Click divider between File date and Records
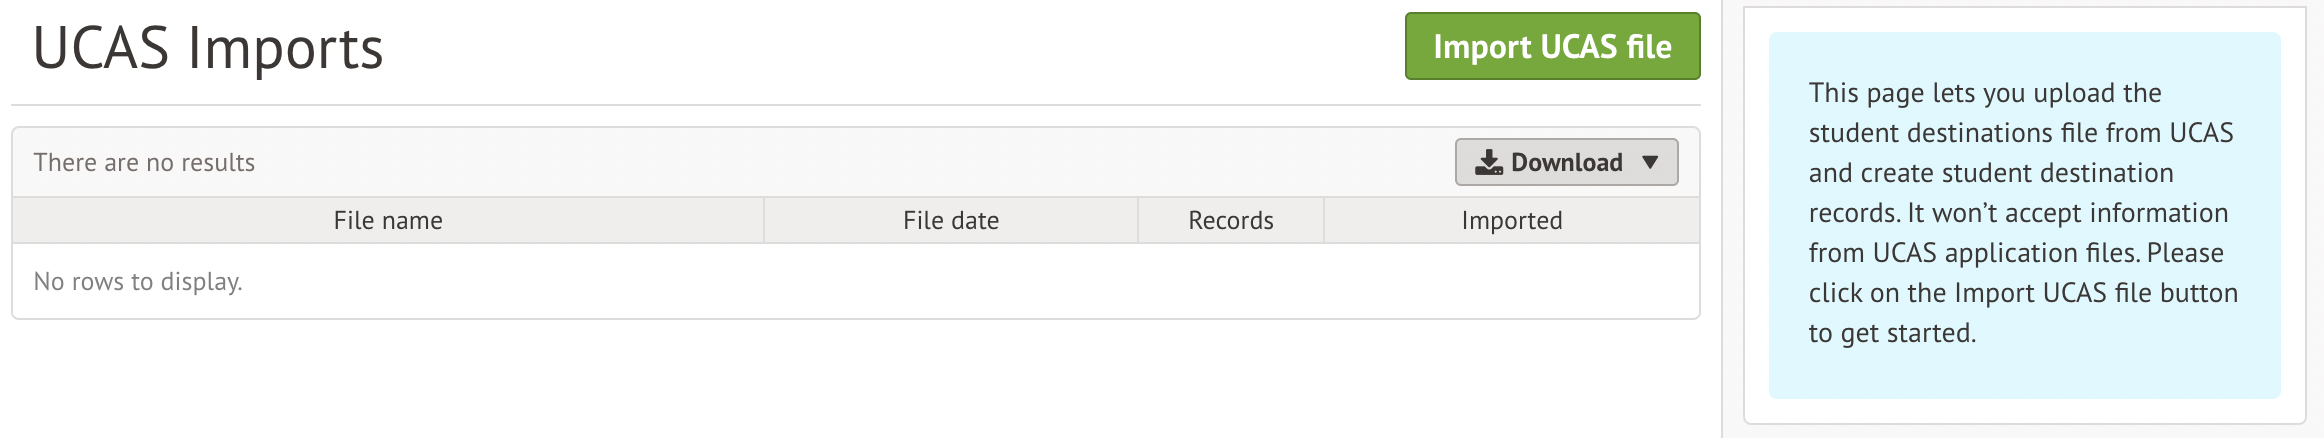This screenshot has width=2324, height=438. (1138, 220)
